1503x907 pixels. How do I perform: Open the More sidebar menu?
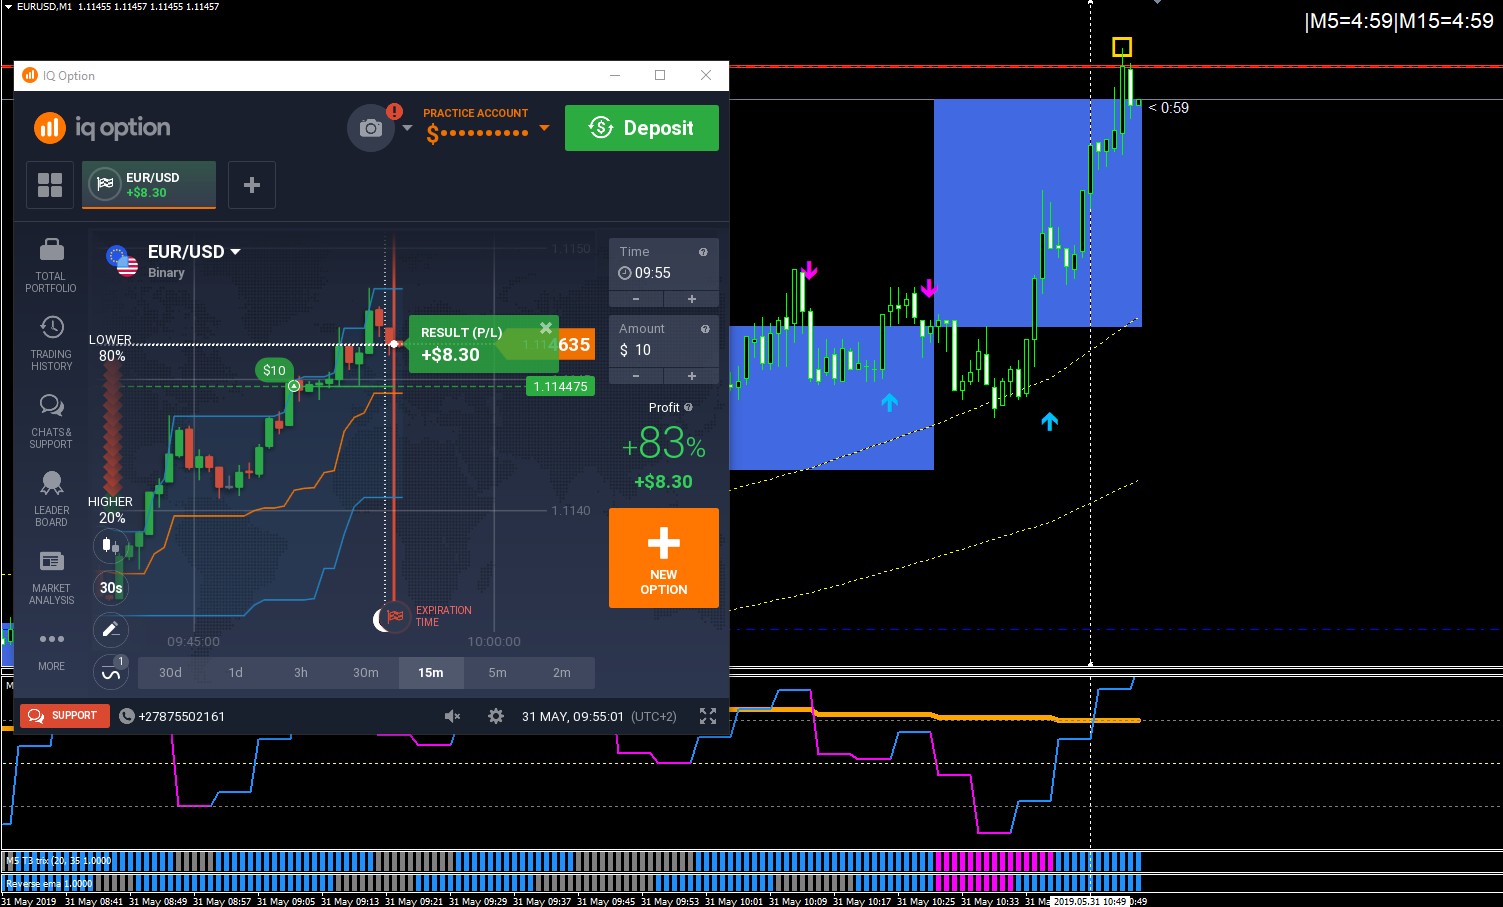[51, 650]
